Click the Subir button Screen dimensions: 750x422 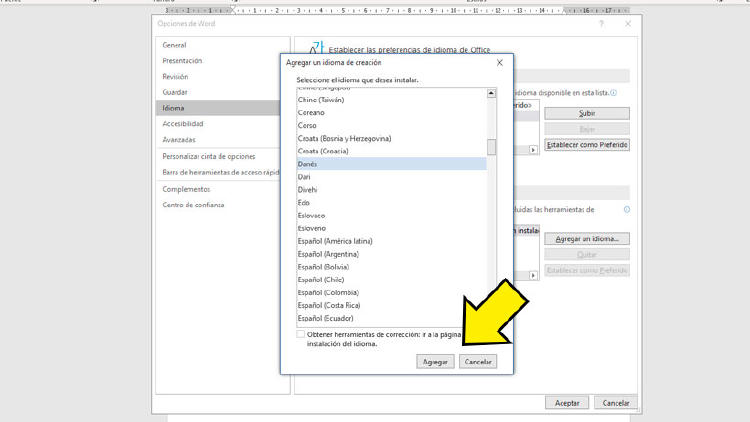coord(587,113)
